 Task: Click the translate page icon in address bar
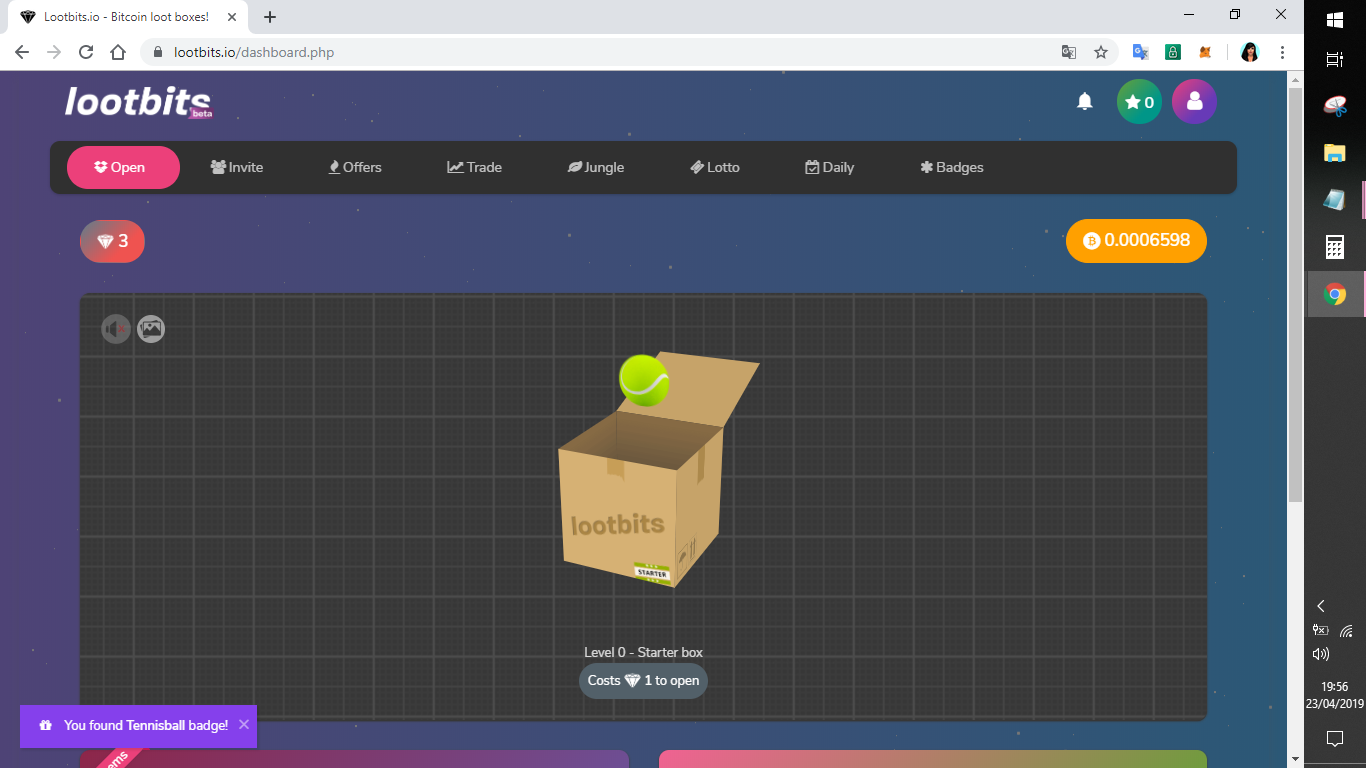point(1069,52)
